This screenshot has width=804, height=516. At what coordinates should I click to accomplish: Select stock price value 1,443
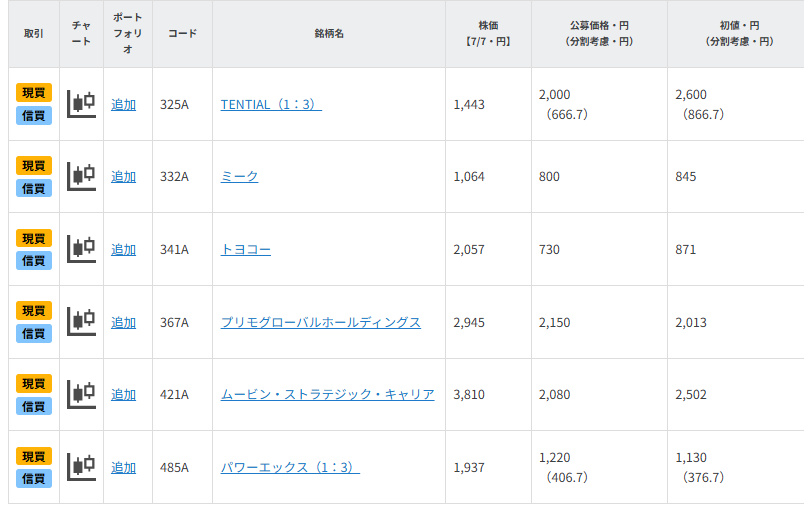(469, 105)
